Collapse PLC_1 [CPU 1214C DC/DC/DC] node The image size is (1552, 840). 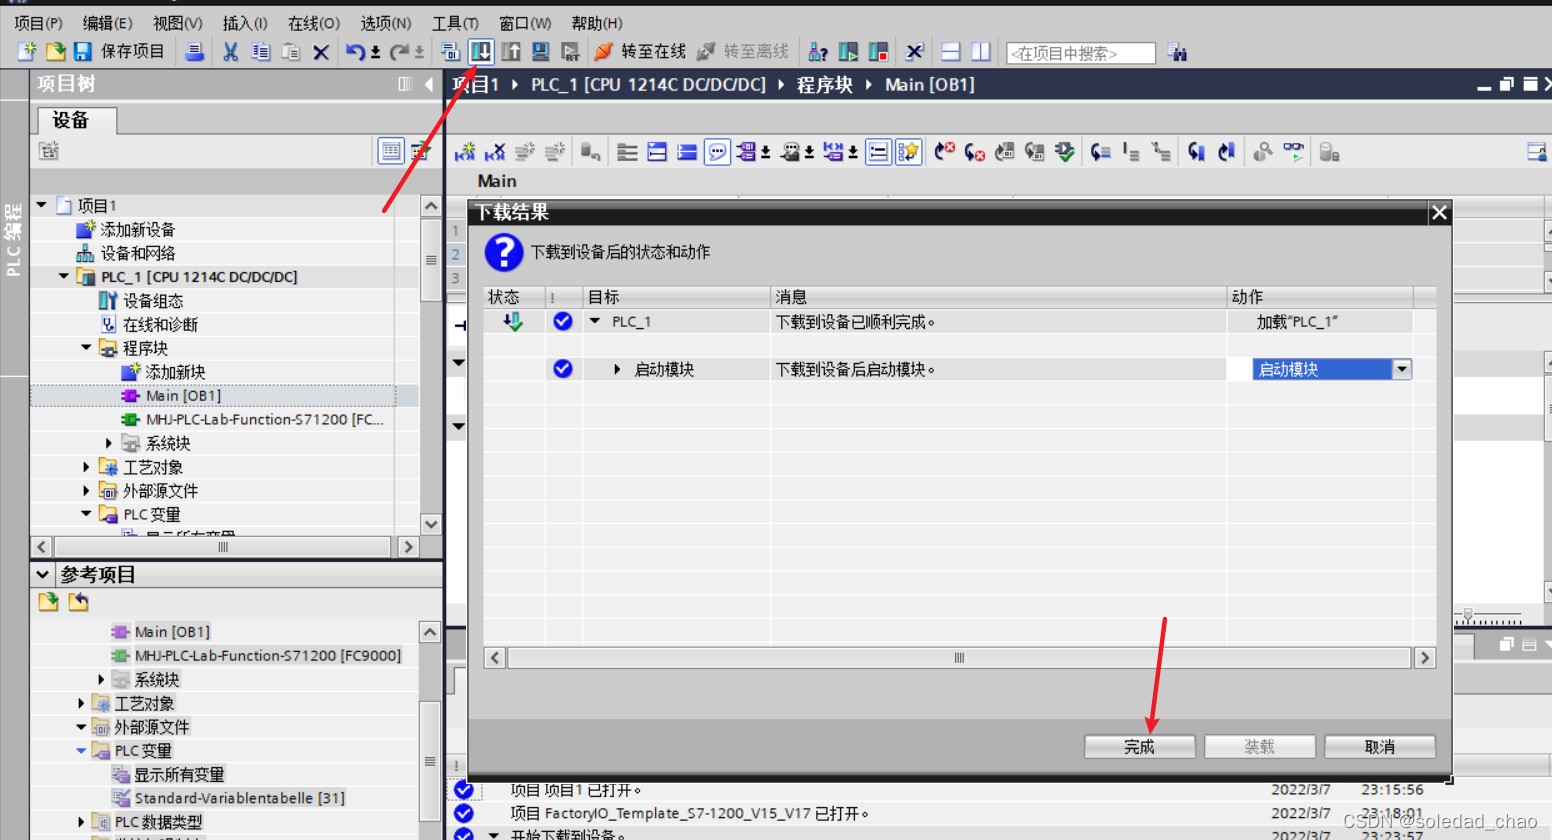pos(64,276)
